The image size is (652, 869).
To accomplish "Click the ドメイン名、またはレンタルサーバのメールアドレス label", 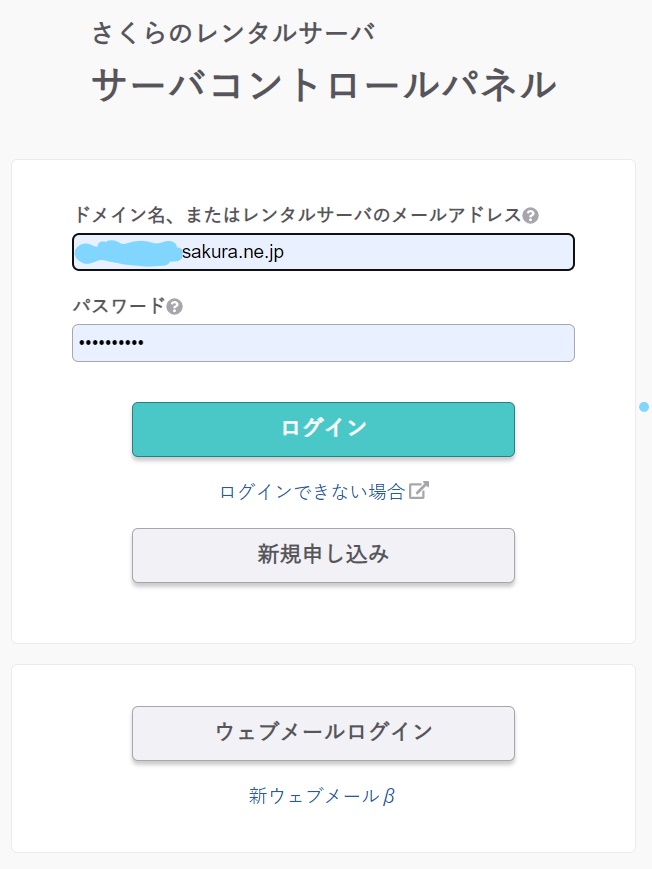I will tap(297, 215).
